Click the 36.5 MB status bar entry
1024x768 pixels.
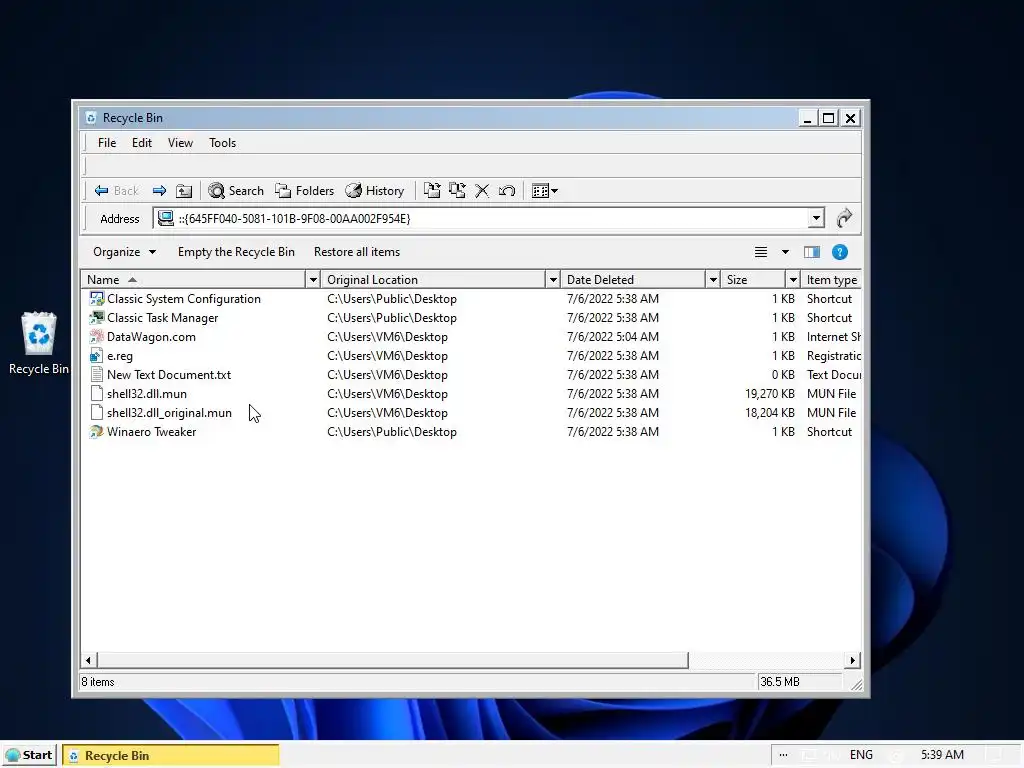tap(780, 682)
